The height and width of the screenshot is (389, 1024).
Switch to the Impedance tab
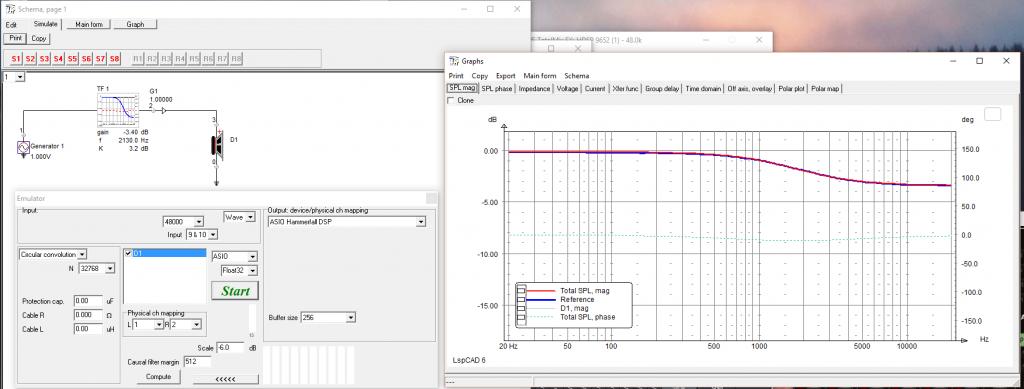pyautogui.click(x=534, y=88)
